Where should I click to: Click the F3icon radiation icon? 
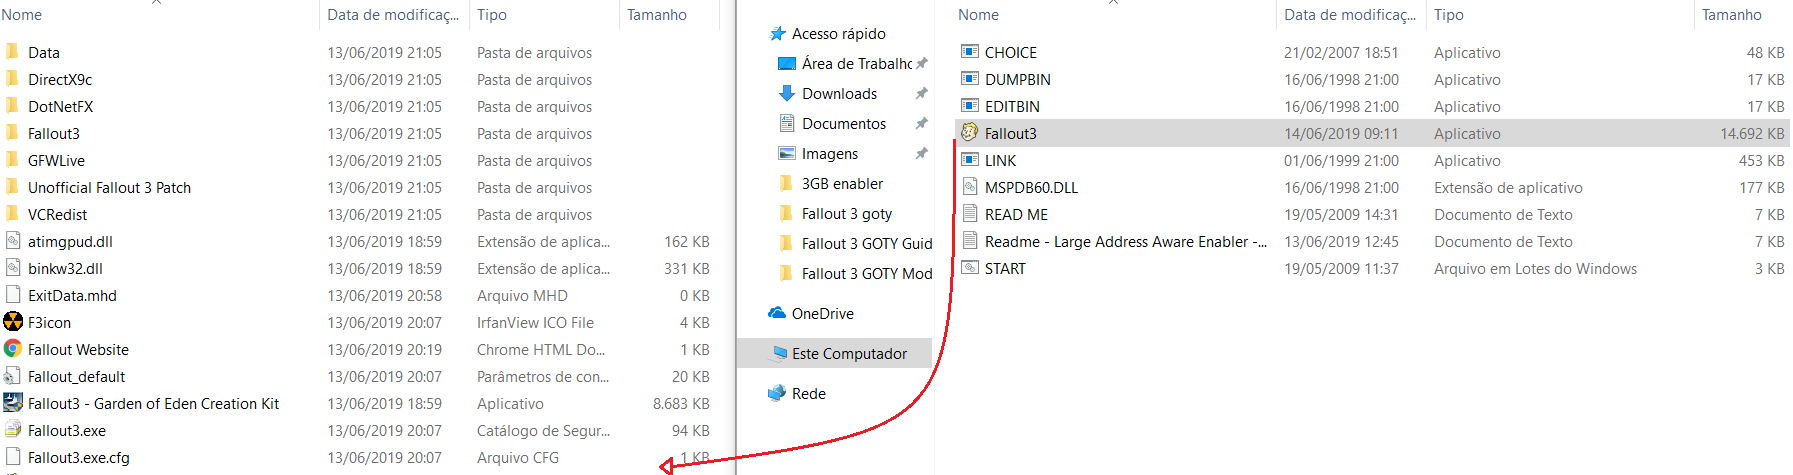(x=13, y=322)
